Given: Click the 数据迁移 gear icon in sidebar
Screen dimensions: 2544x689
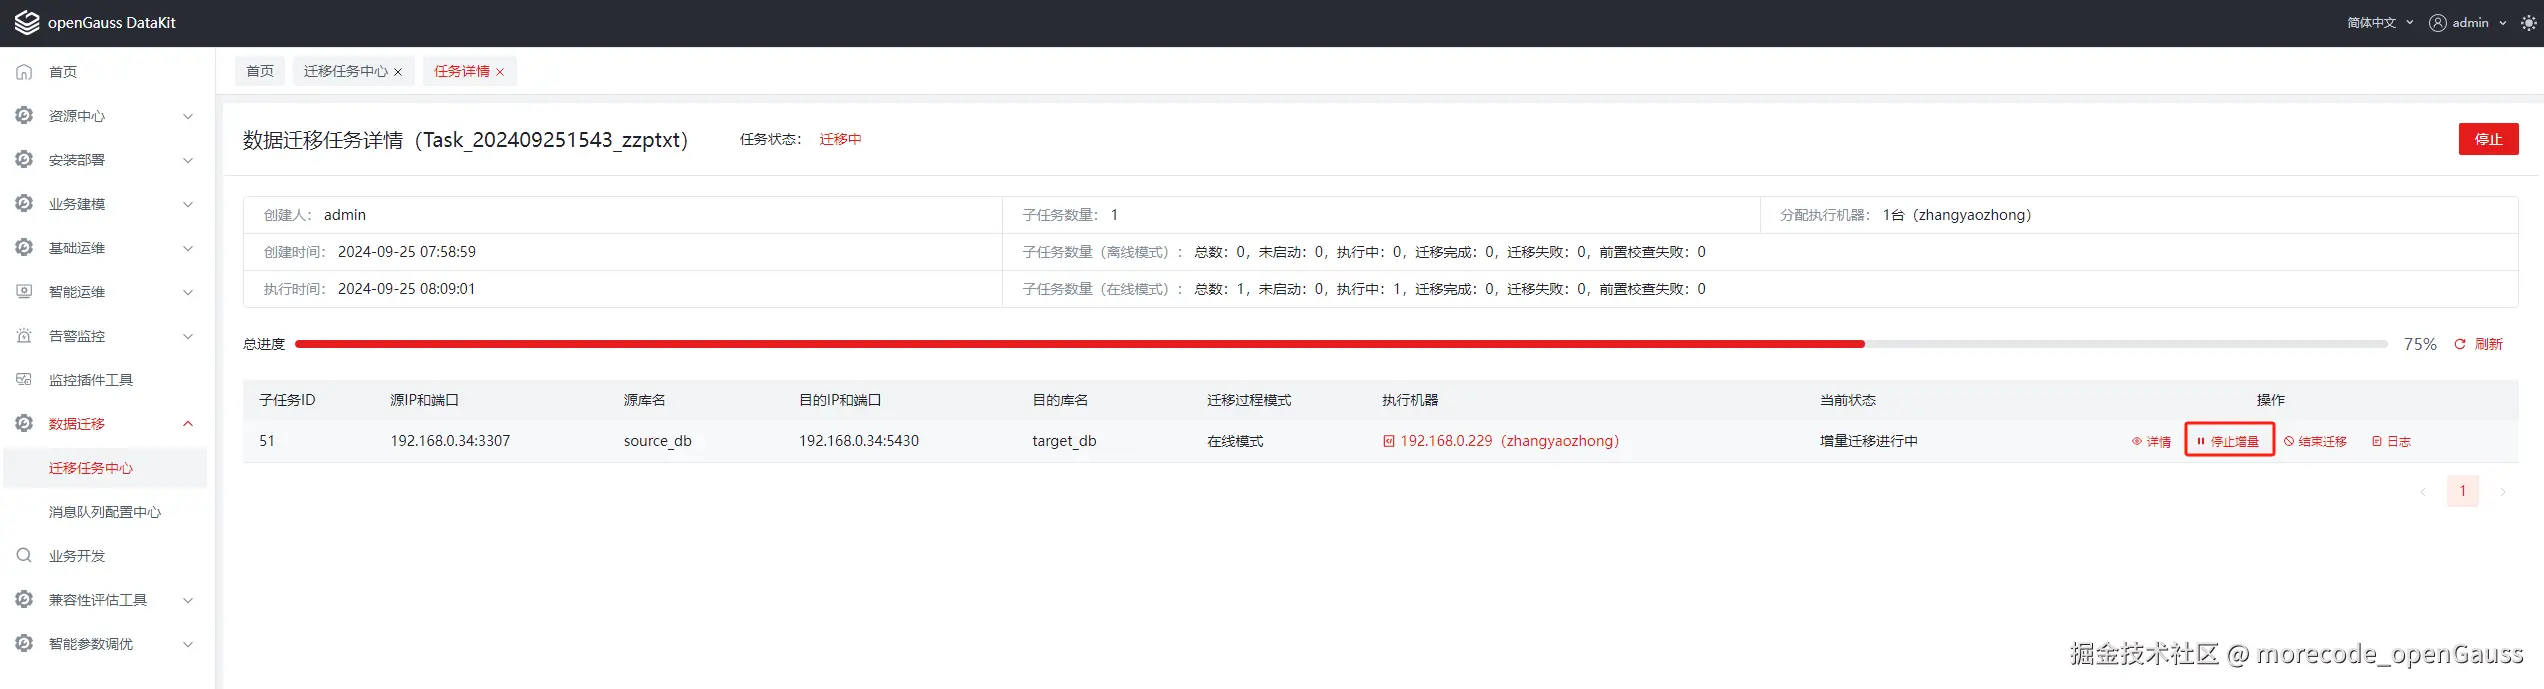Looking at the screenshot, I should [24, 424].
